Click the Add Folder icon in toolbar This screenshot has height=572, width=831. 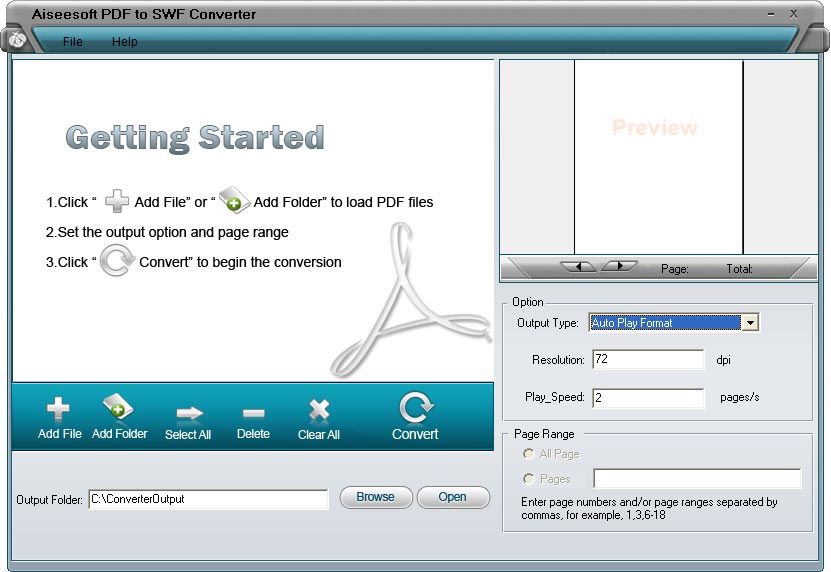tap(119, 409)
